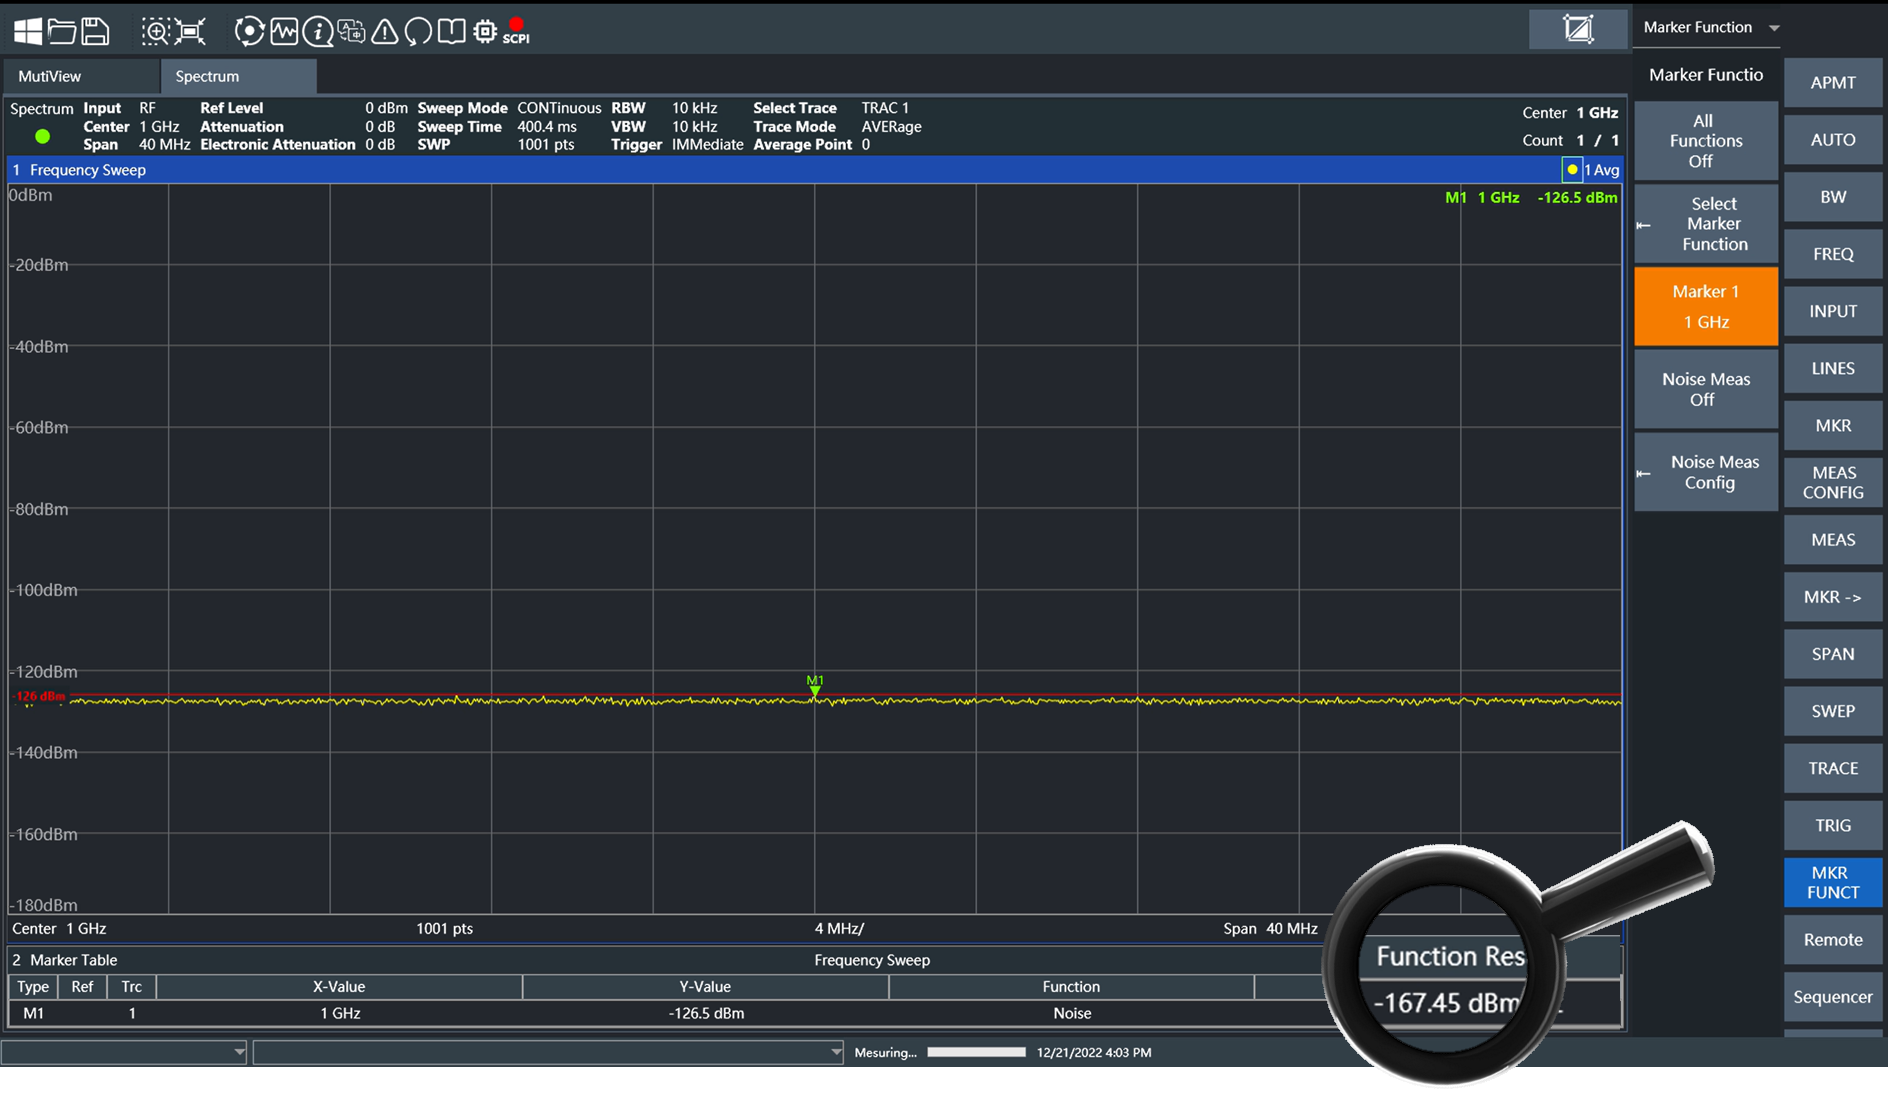
Task: Open the SWEP menu
Action: tap(1833, 711)
